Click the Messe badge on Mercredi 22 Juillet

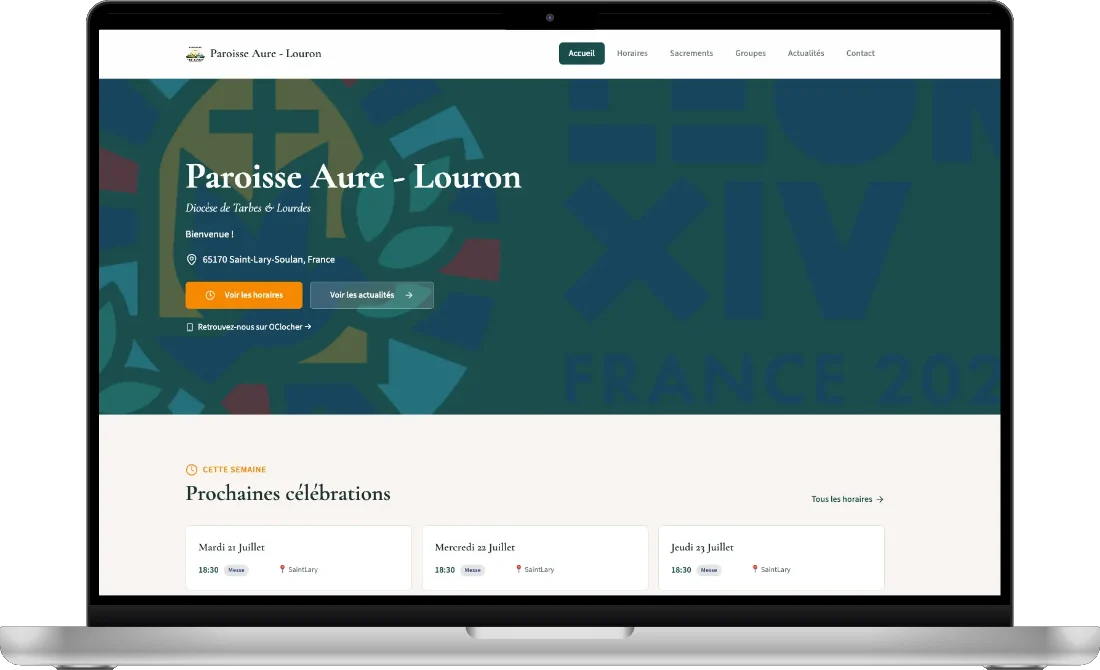pos(473,570)
